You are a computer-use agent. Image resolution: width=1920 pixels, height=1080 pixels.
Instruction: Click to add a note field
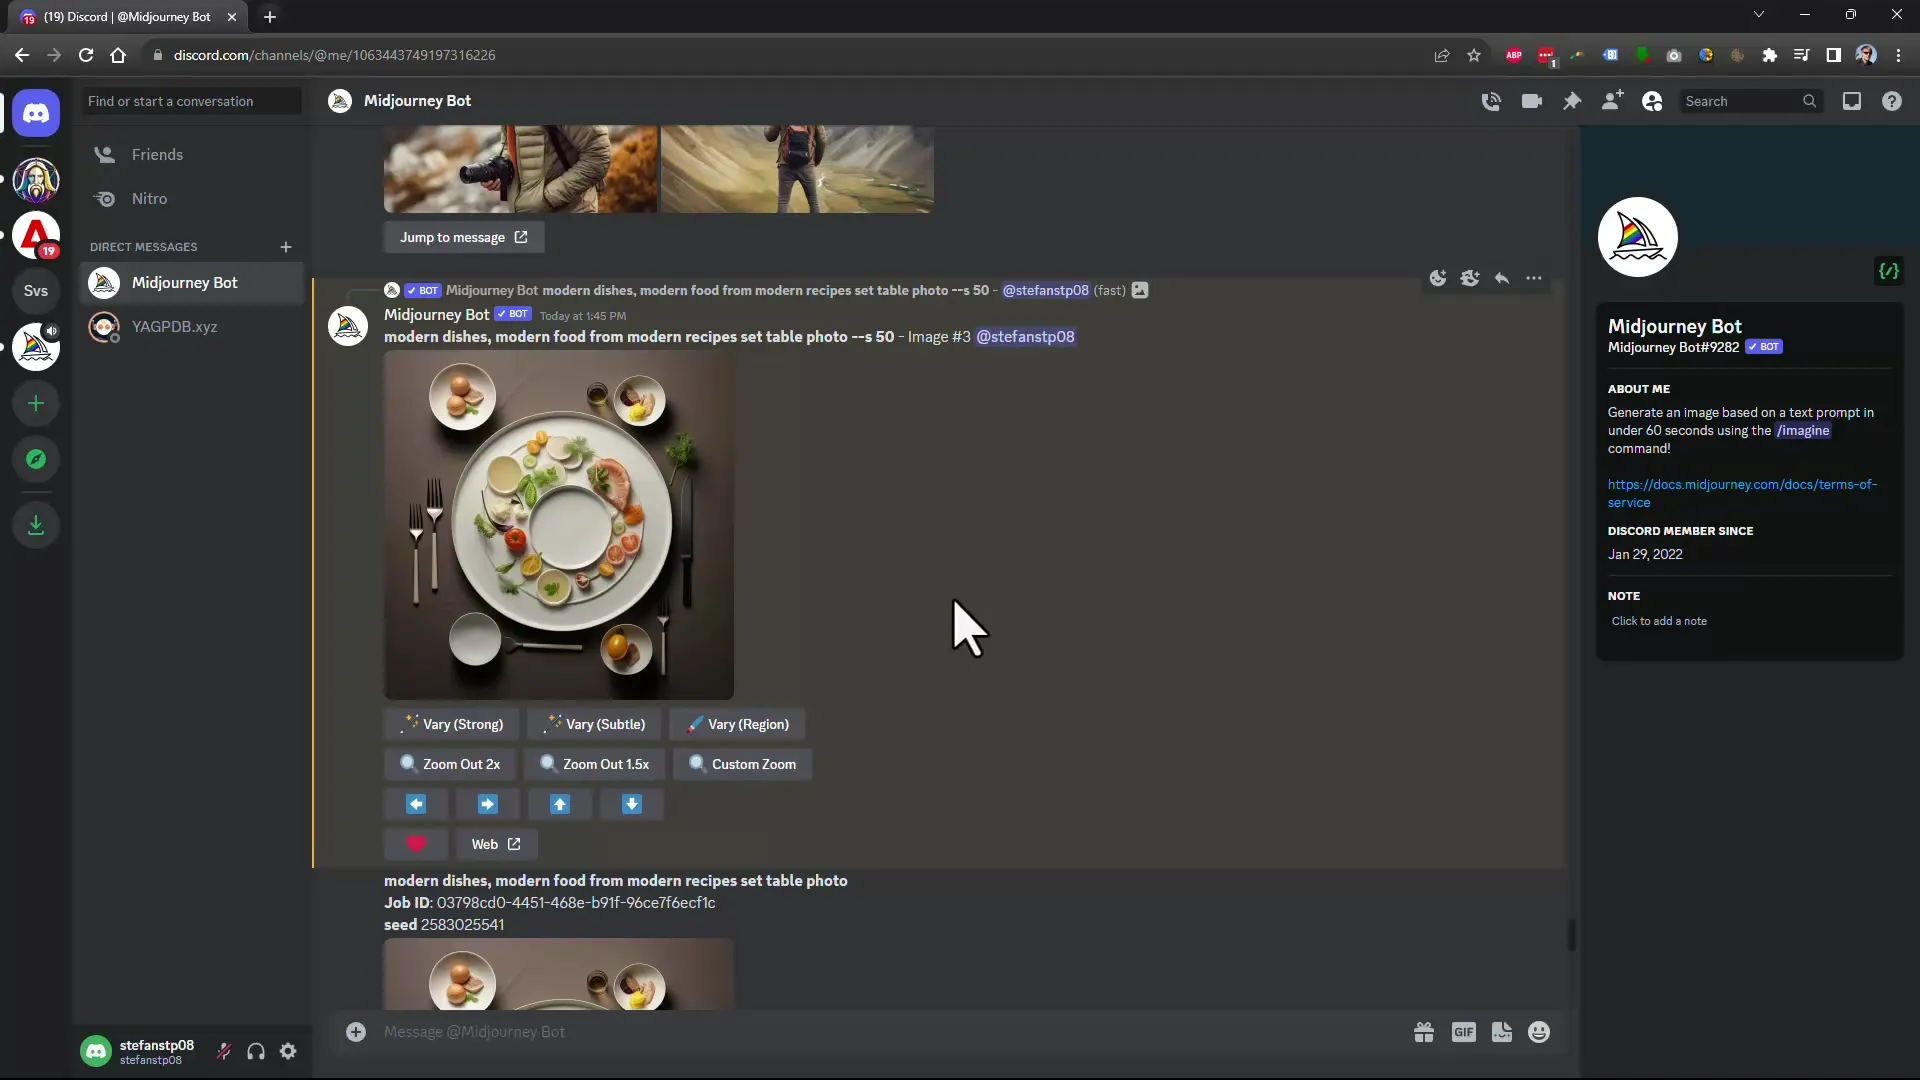point(1748,621)
